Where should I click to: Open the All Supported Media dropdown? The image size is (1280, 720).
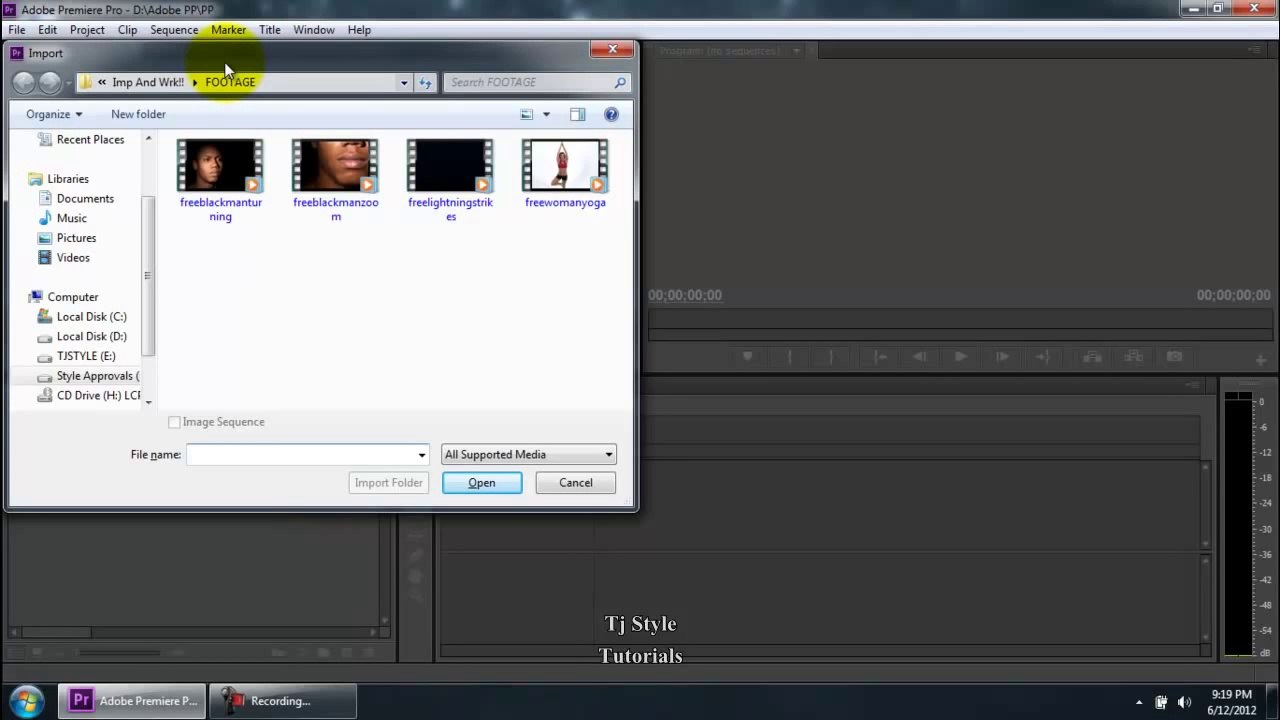tap(528, 455)
